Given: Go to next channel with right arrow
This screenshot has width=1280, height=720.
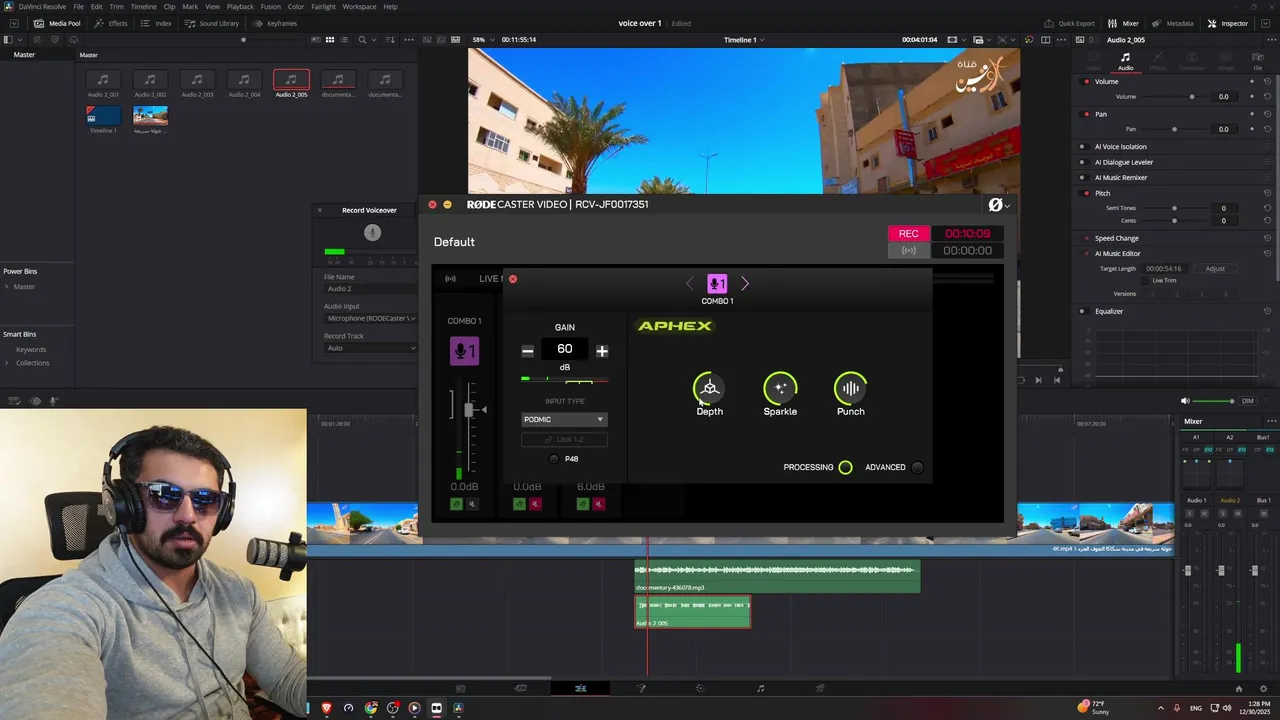Looking at the screenshot, I should (x=745, y=284).
